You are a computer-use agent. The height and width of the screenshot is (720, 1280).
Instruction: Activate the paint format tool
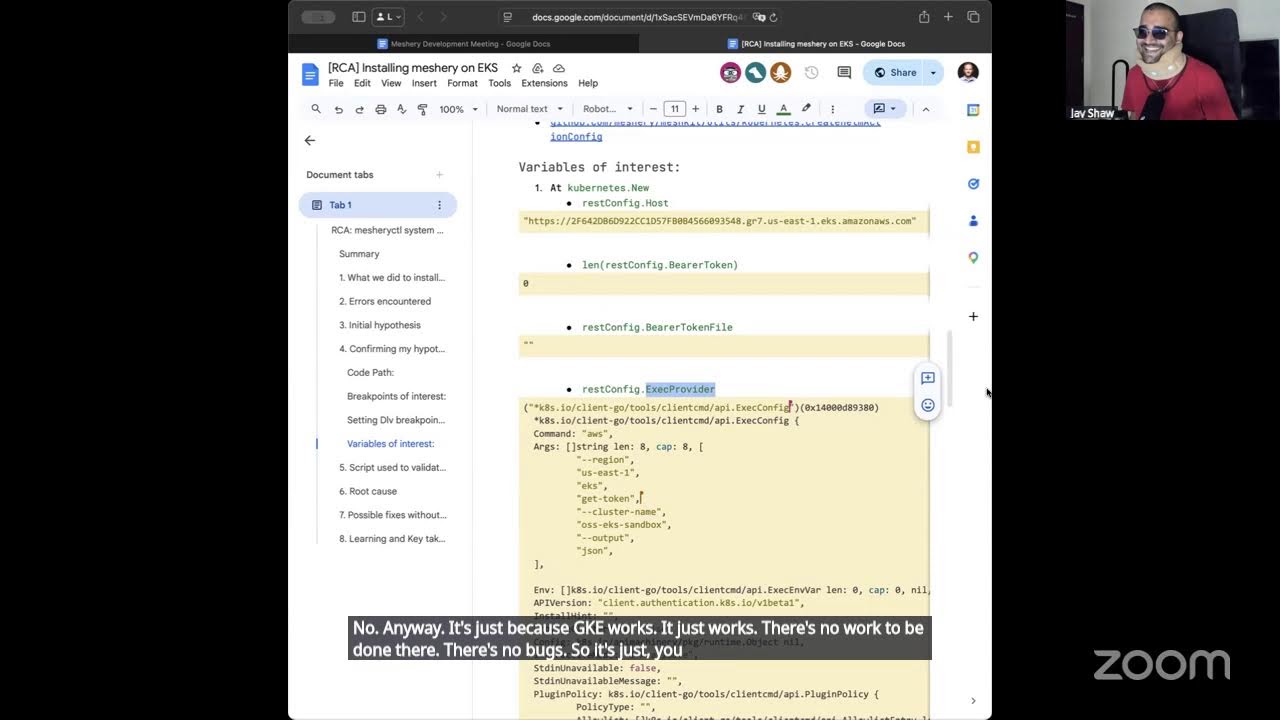pyautogui.click(x=422, y=109)
